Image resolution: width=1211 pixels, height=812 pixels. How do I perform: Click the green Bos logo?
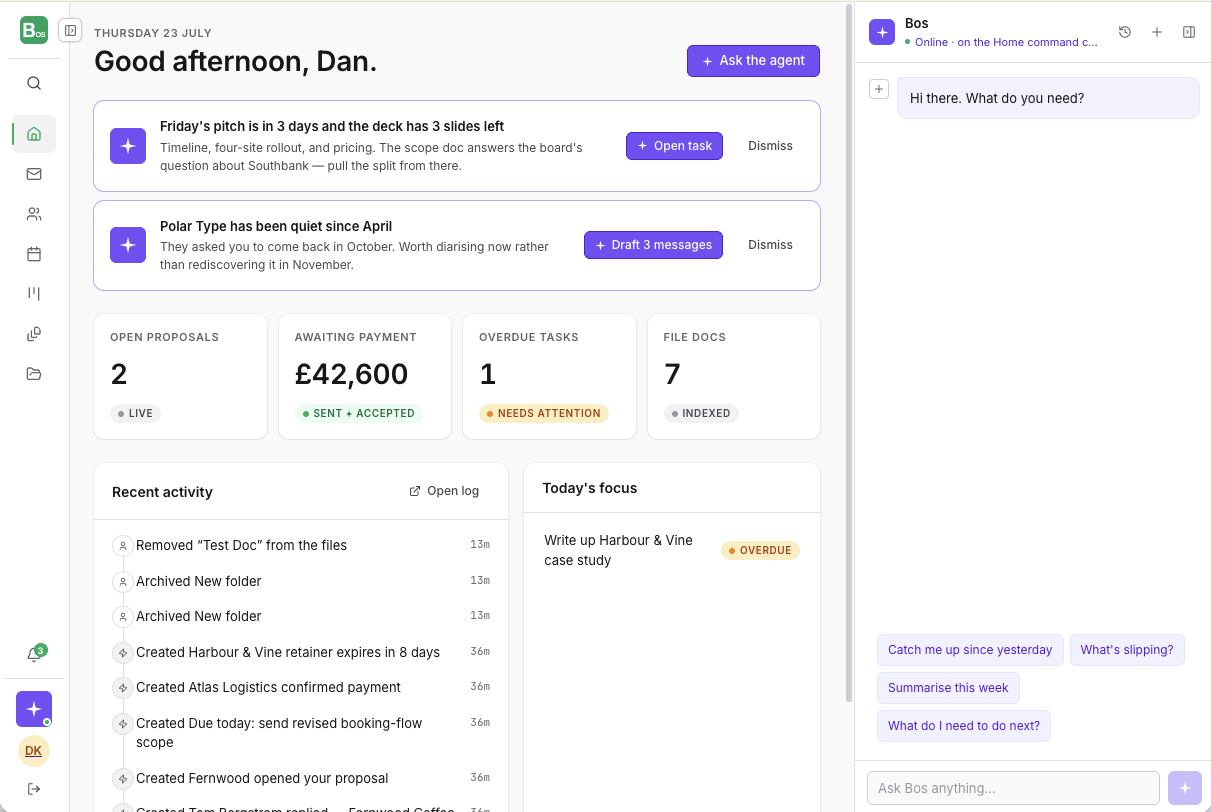pos(34,30)
